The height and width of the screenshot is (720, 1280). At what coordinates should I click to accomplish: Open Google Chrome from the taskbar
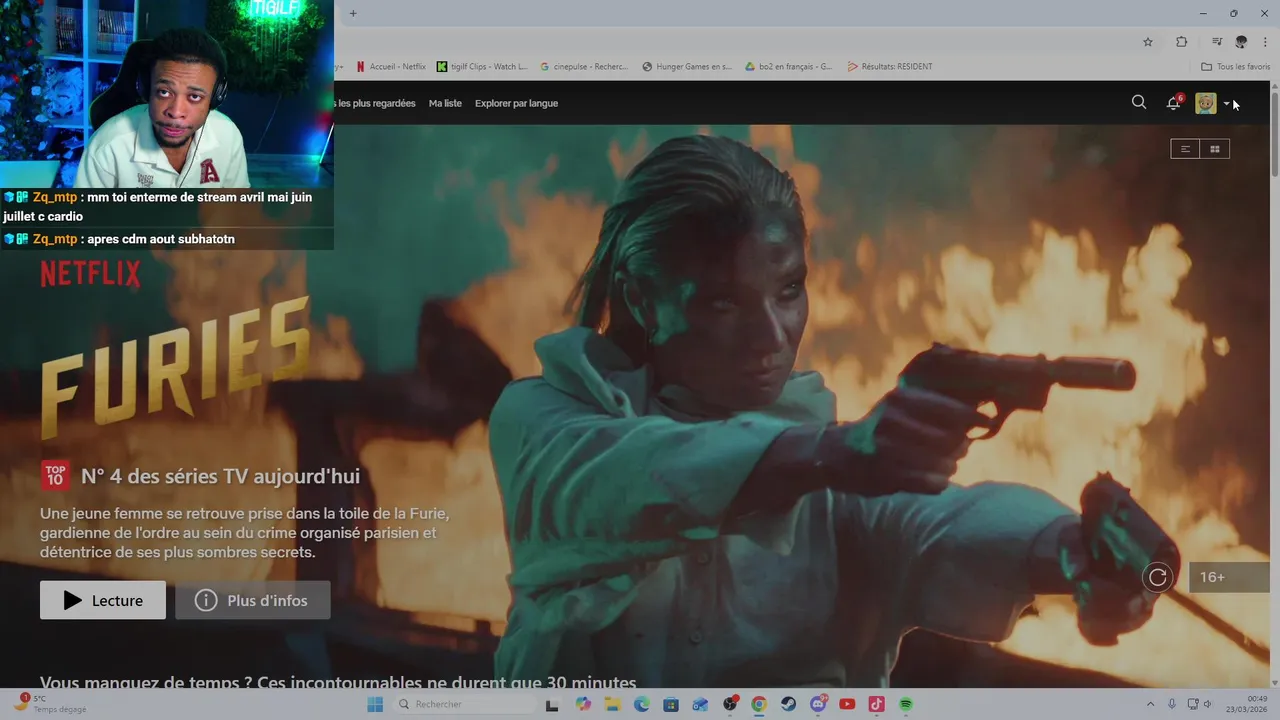[759, 704]
